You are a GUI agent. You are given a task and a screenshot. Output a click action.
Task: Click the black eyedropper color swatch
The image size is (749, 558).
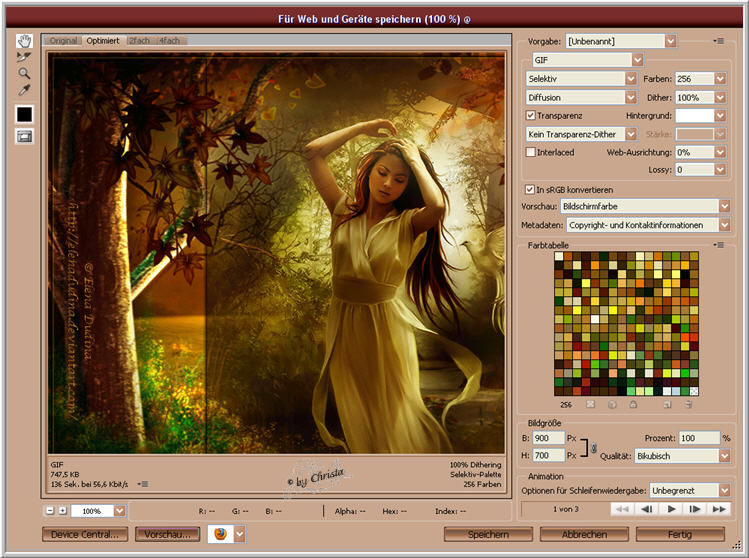[24, 114]
